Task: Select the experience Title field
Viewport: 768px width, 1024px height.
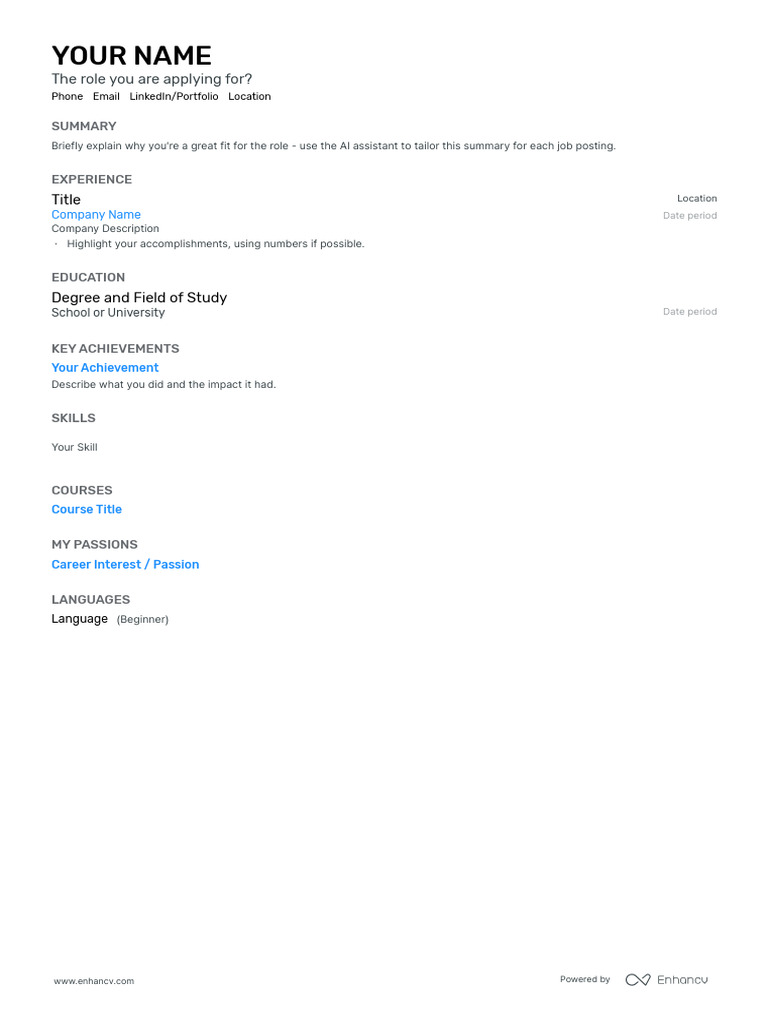Action: point(66,200)
